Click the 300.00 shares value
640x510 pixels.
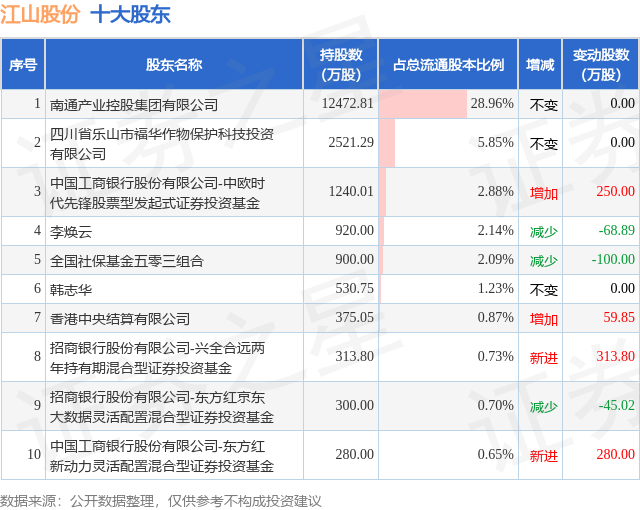click(354, 405)
